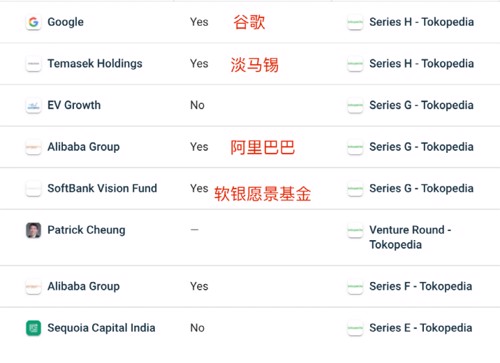Open Patrick Cheung's profile link

86,230
